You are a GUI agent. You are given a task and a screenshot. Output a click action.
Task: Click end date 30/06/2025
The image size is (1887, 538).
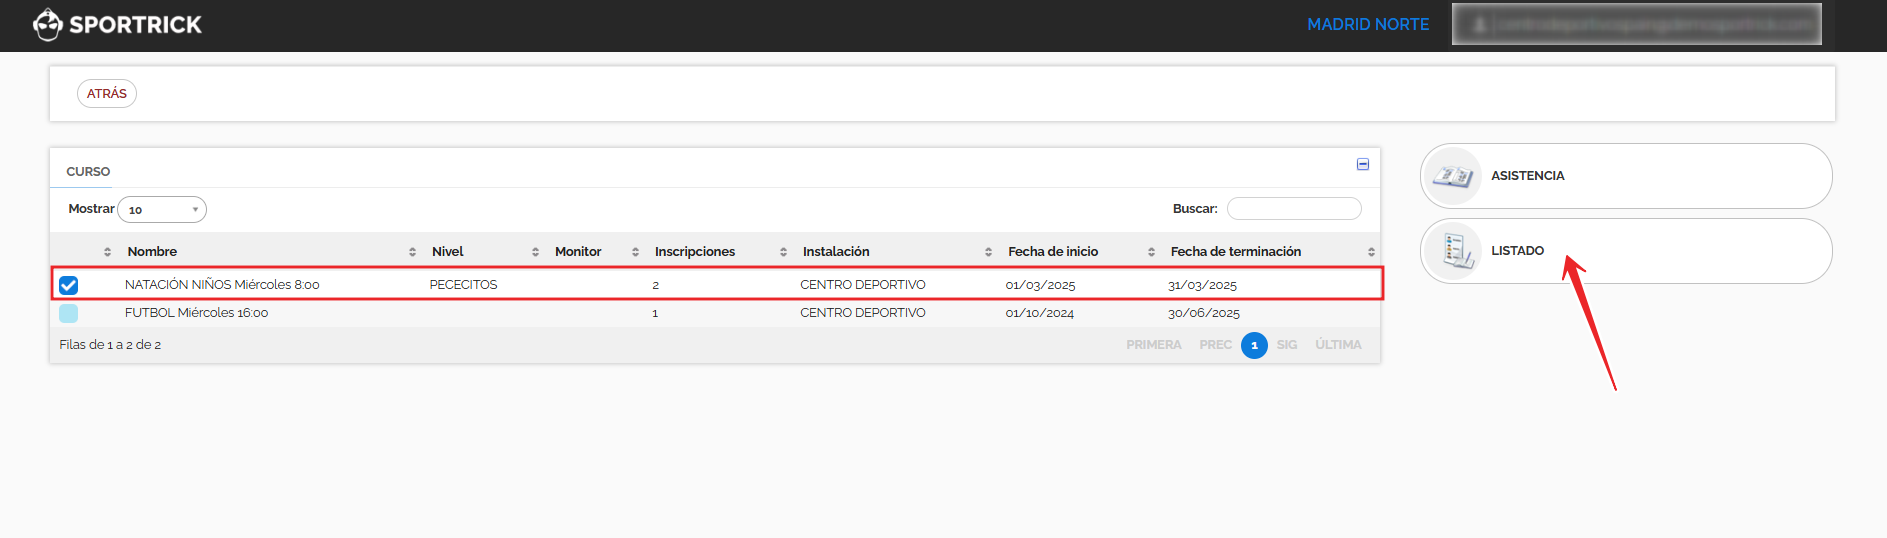tap(1204, 313)
